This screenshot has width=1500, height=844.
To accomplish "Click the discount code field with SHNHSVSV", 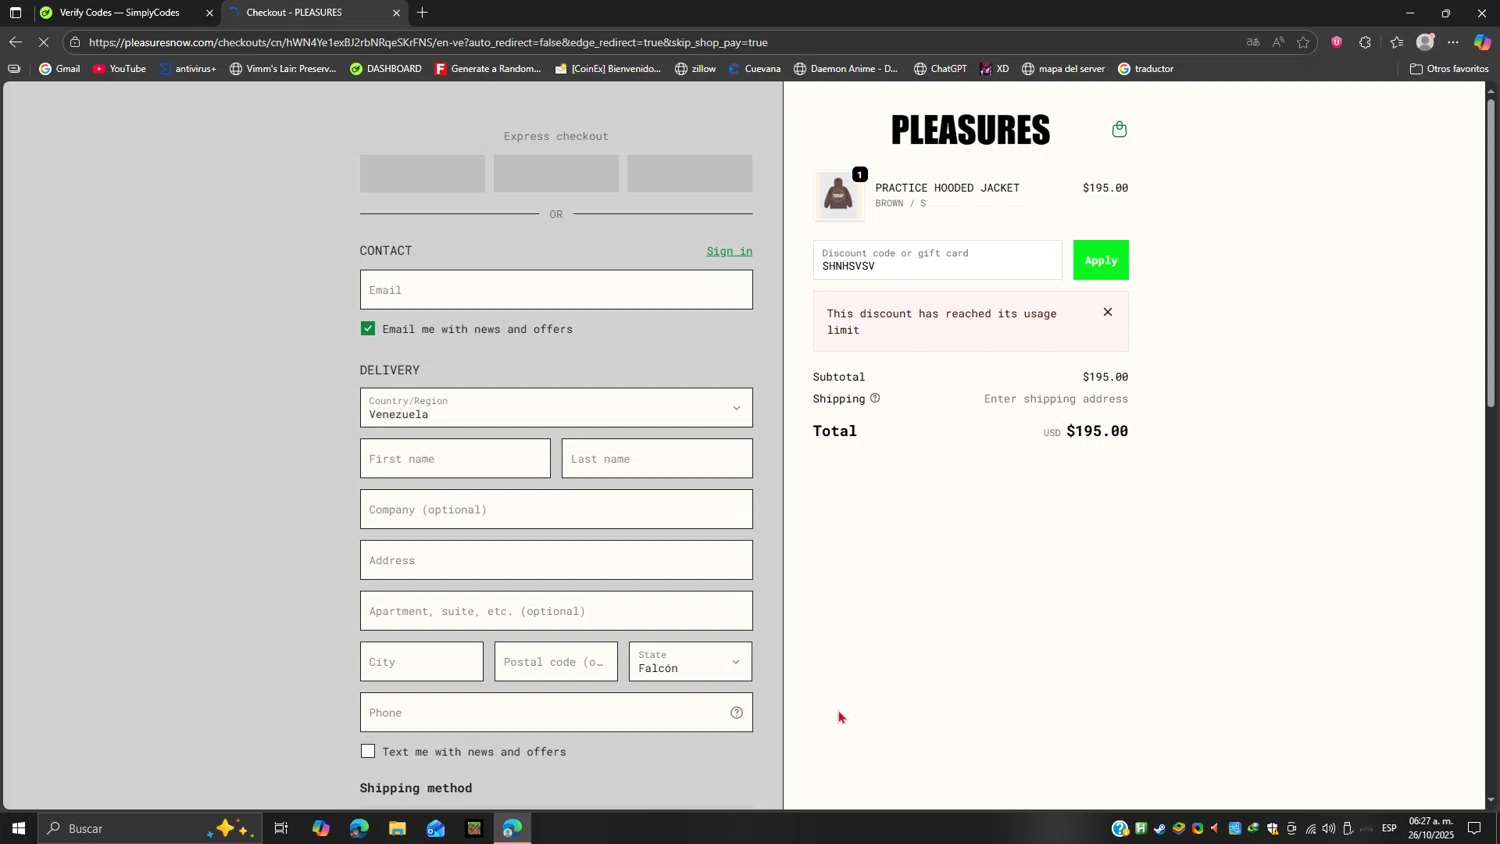I will coord(937,260).
